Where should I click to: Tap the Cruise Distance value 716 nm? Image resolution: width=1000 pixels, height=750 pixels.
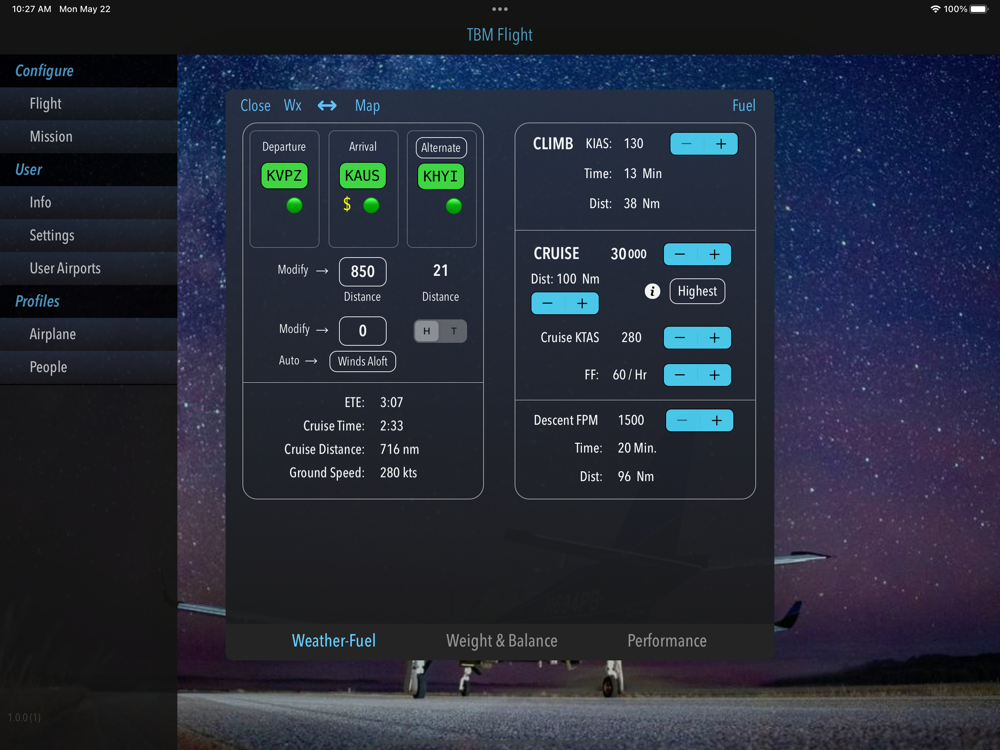click(x=399, y=450)
